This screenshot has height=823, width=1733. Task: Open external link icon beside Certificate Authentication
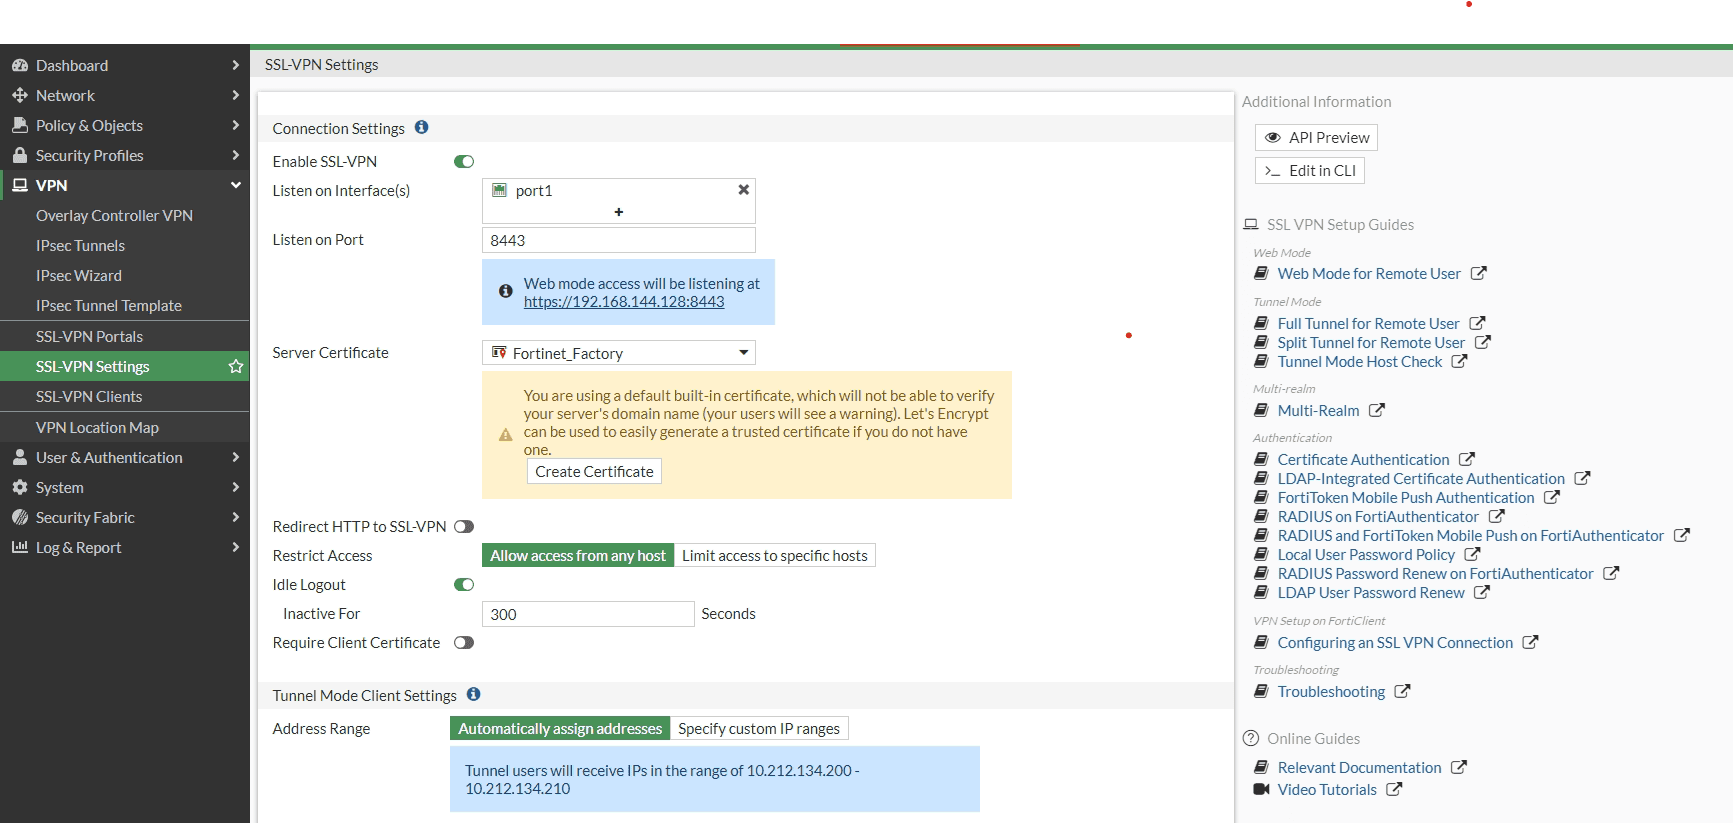point(1467,459)
